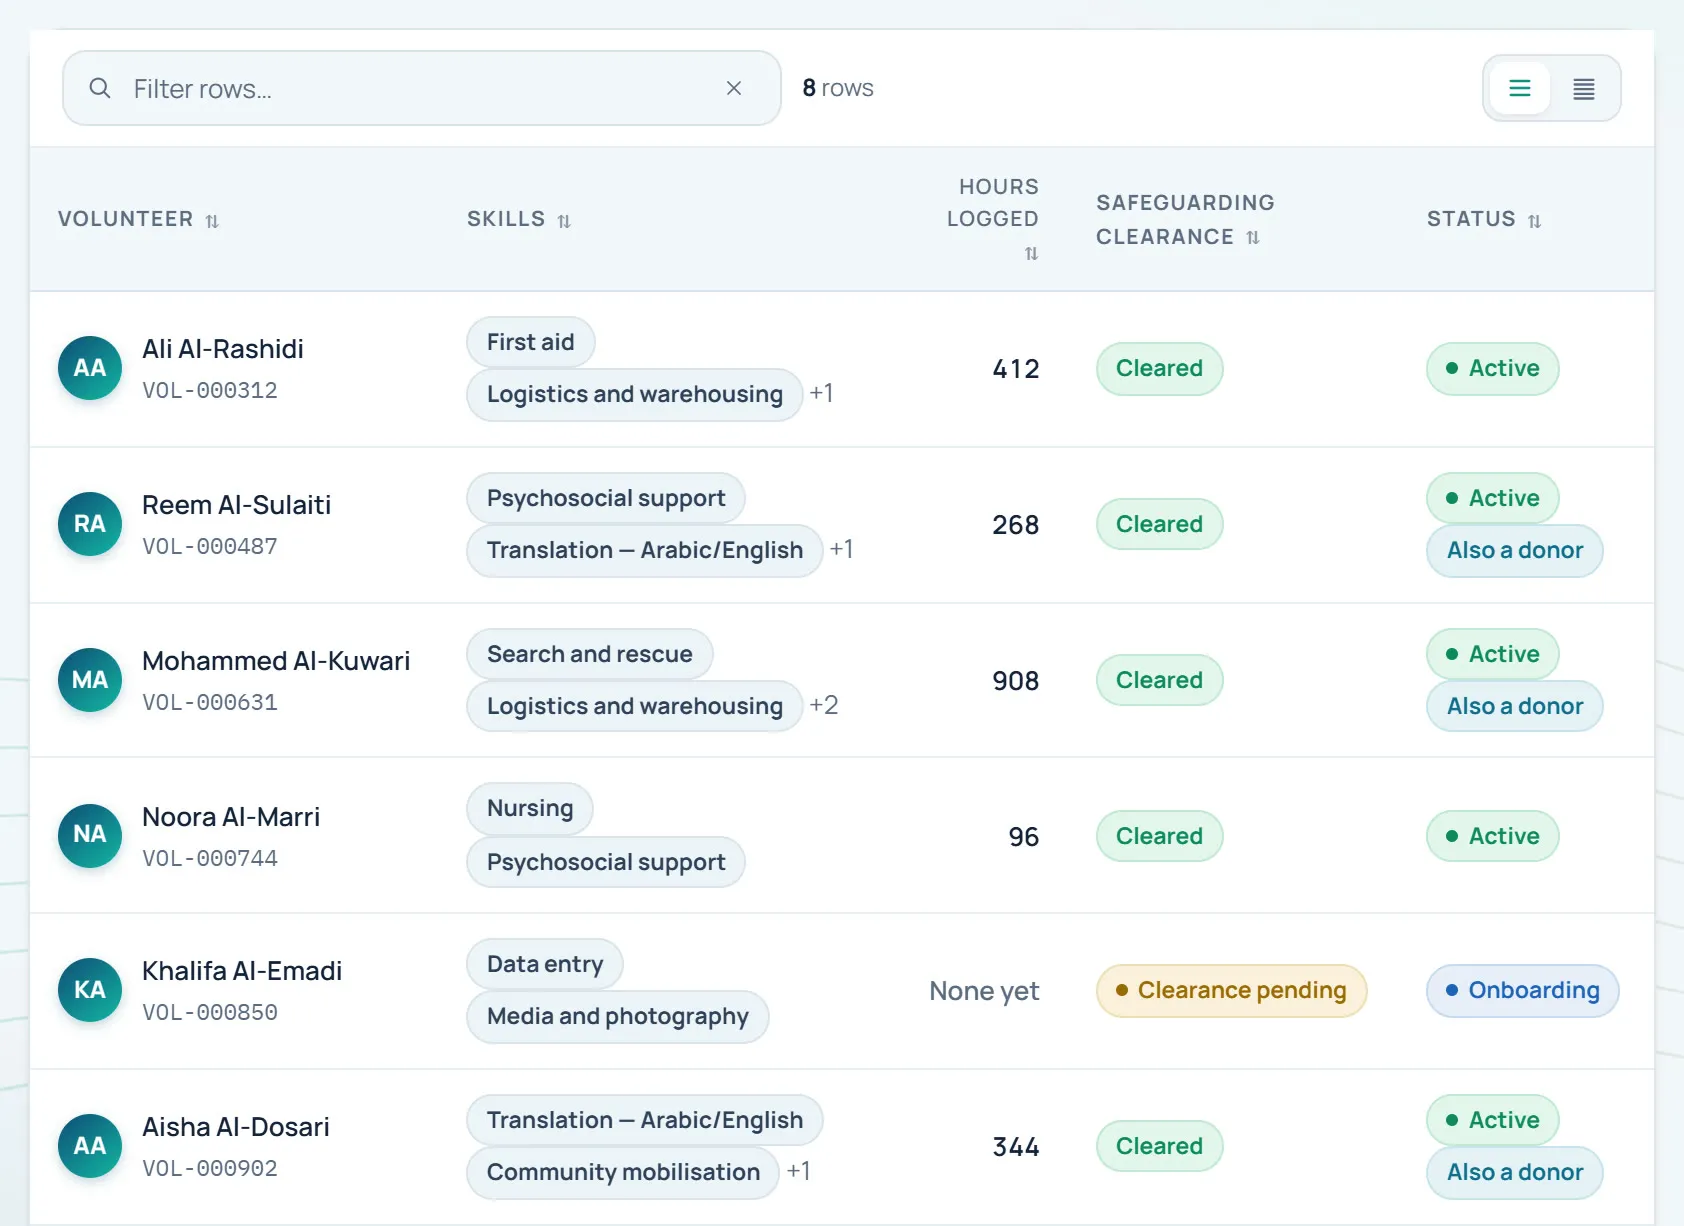1684x1226 pixels.
Task: Click the Nursing skill tag
Action: pyautogui.click(x=530, y=808)
